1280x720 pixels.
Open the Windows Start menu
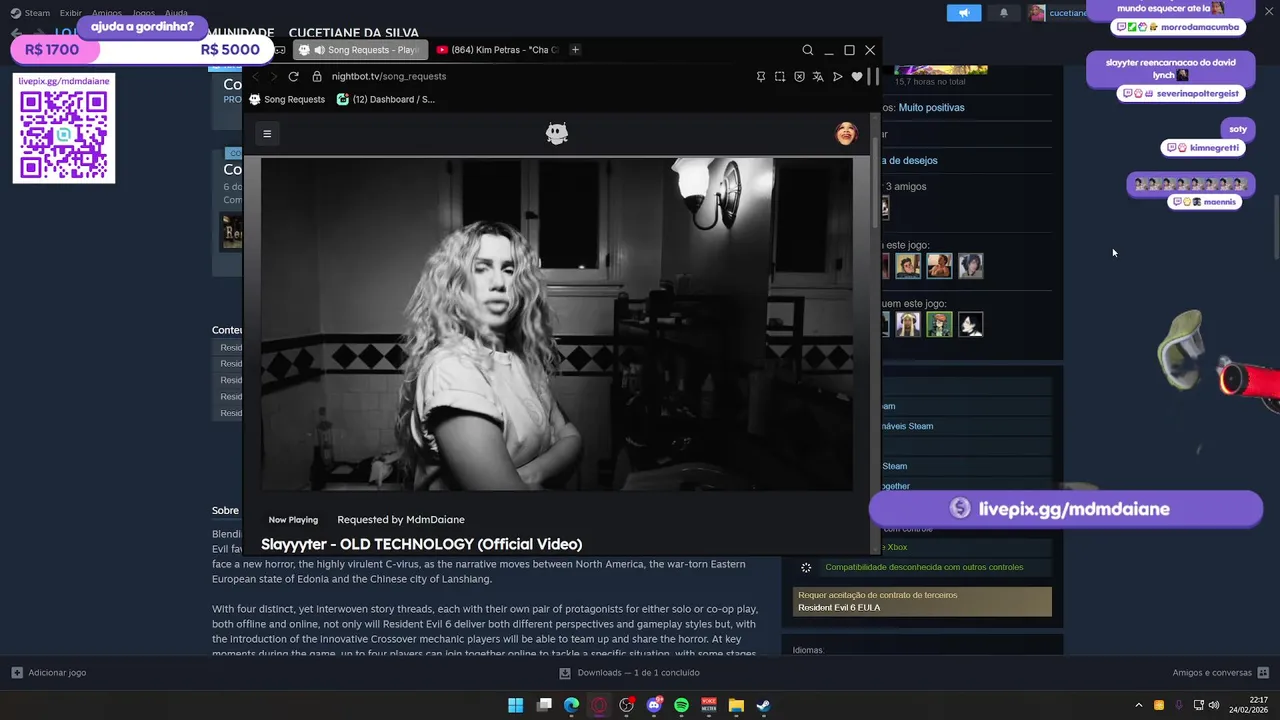coord(515,705)
